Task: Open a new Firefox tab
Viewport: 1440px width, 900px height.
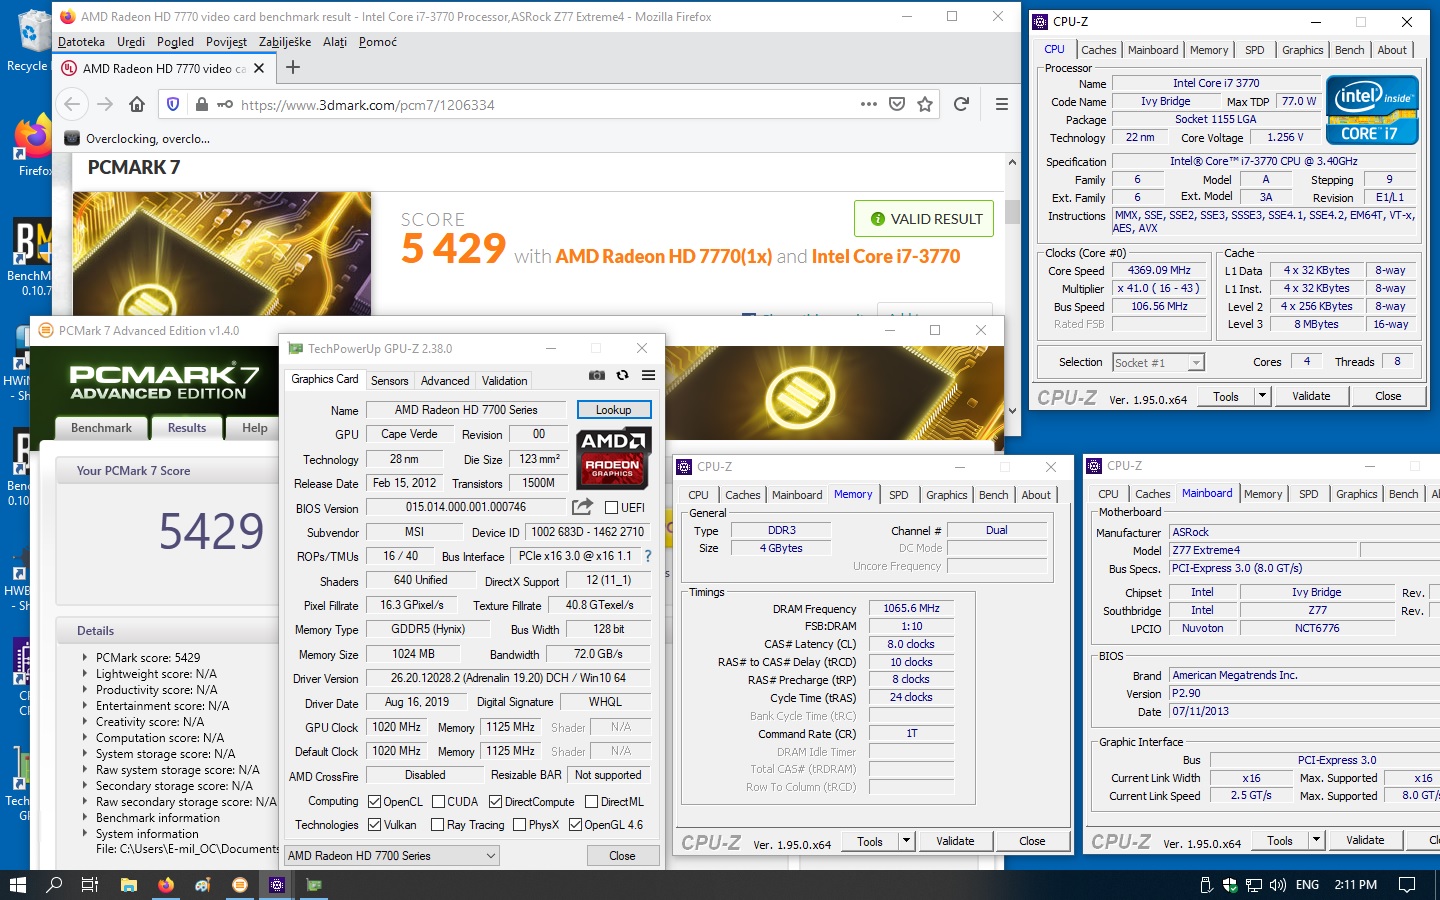Action: point(293,67)
